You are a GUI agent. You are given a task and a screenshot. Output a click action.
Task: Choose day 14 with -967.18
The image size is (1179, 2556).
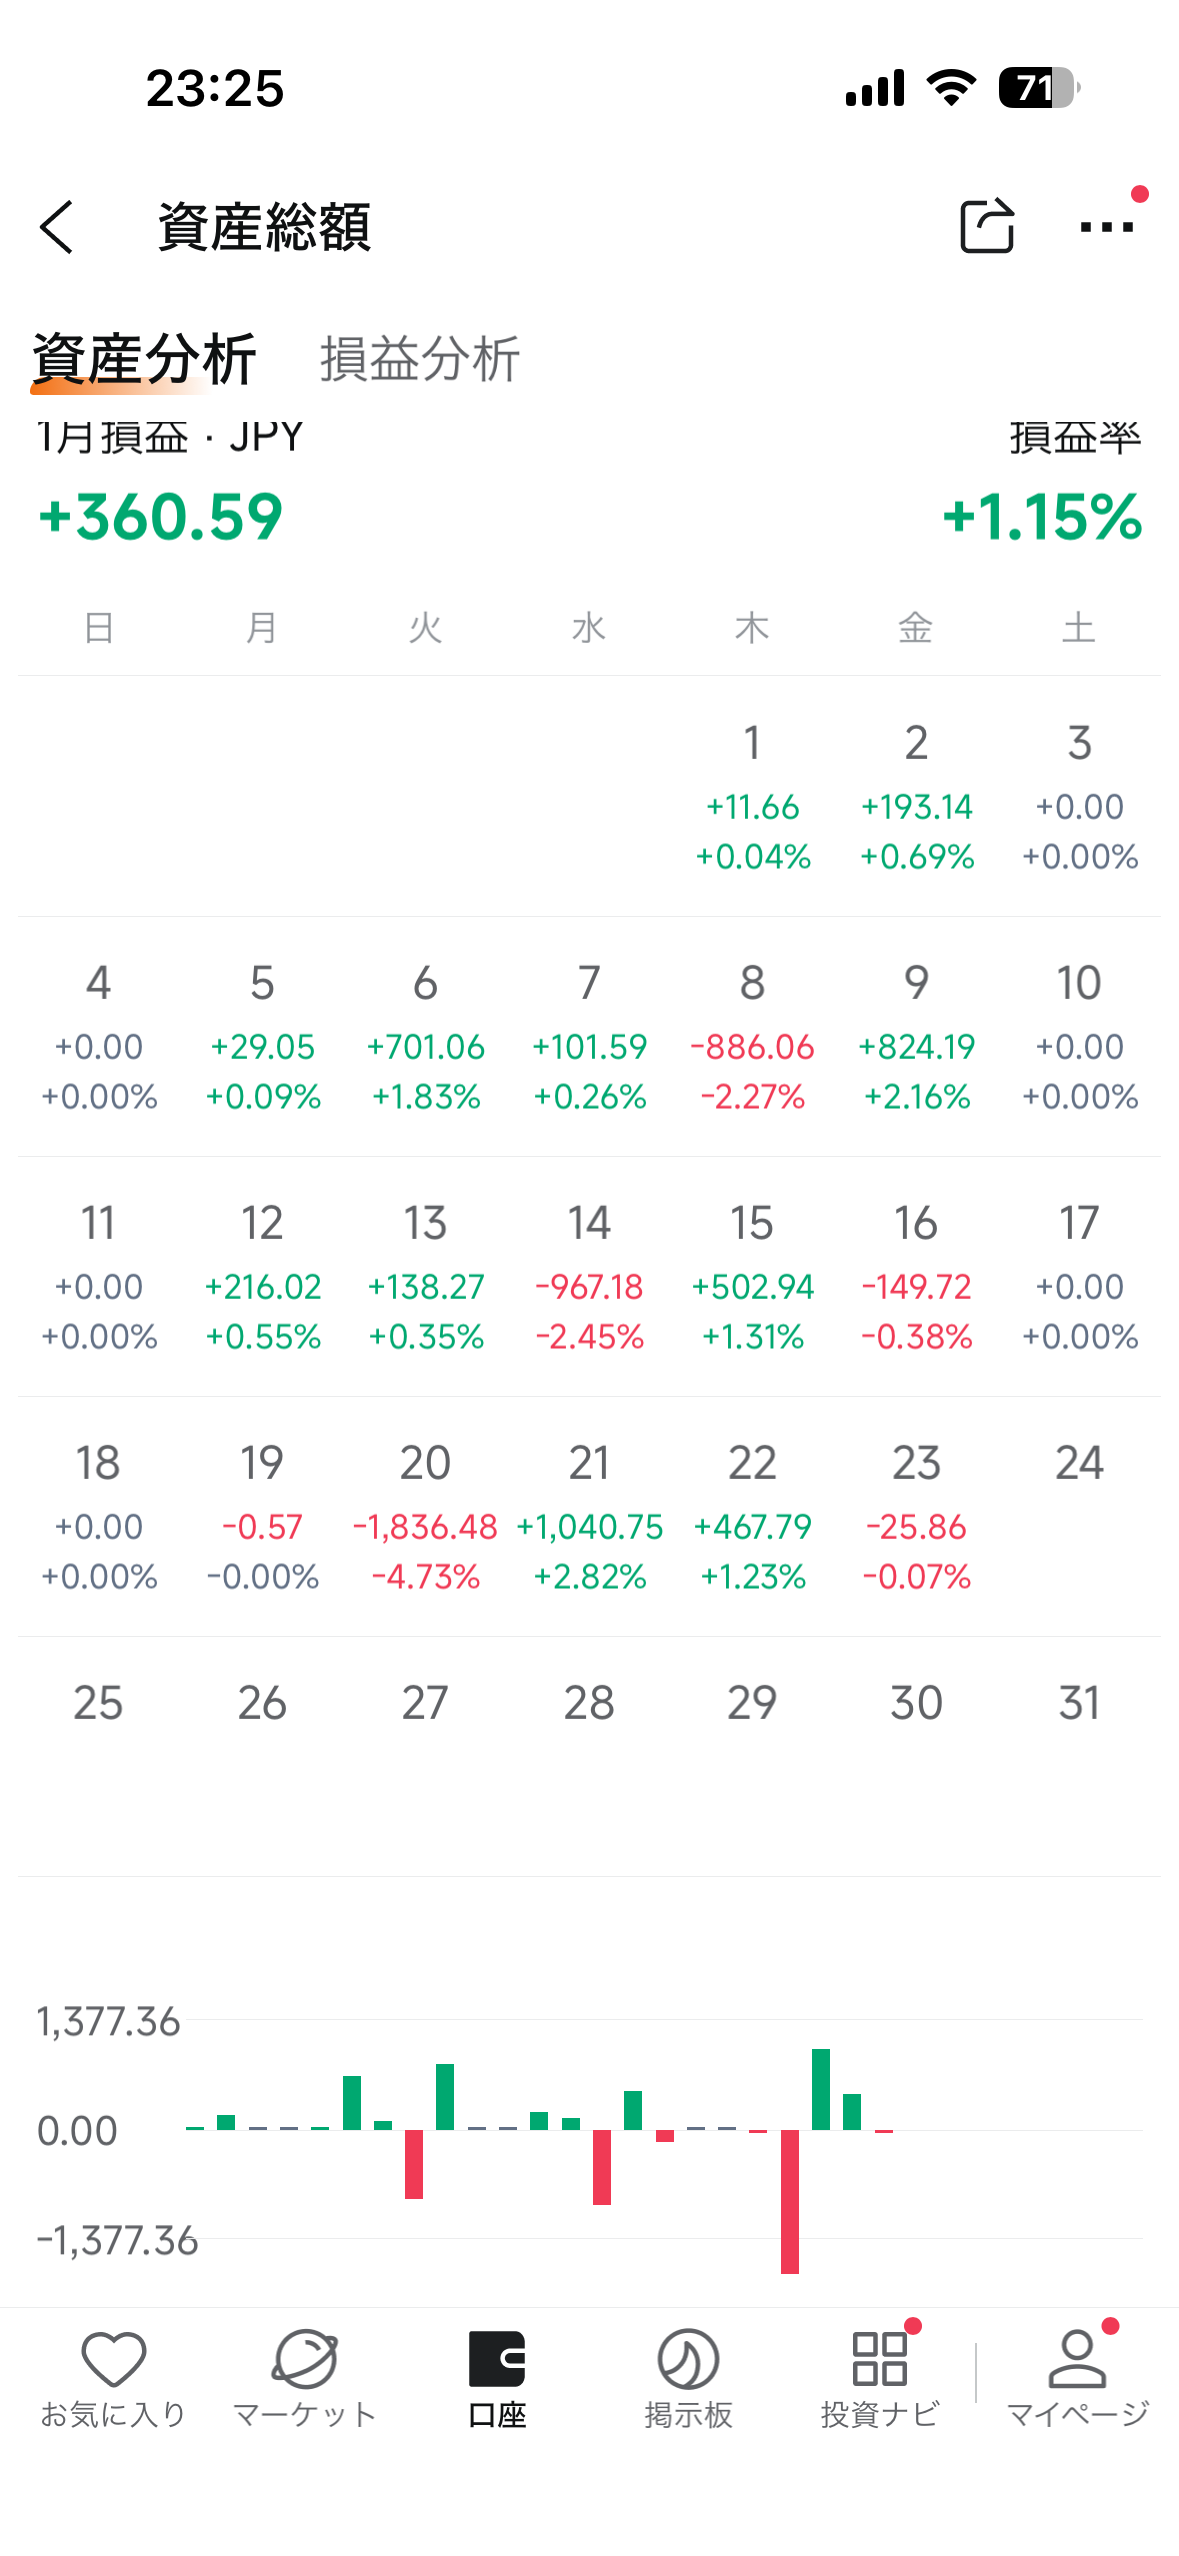(589, 1277)
